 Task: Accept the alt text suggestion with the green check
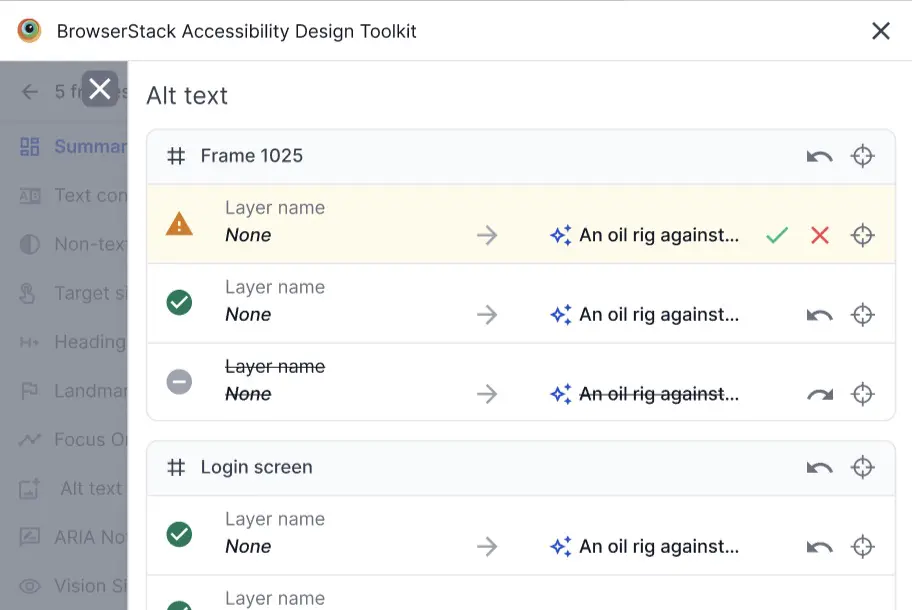[x=777, y=235]
